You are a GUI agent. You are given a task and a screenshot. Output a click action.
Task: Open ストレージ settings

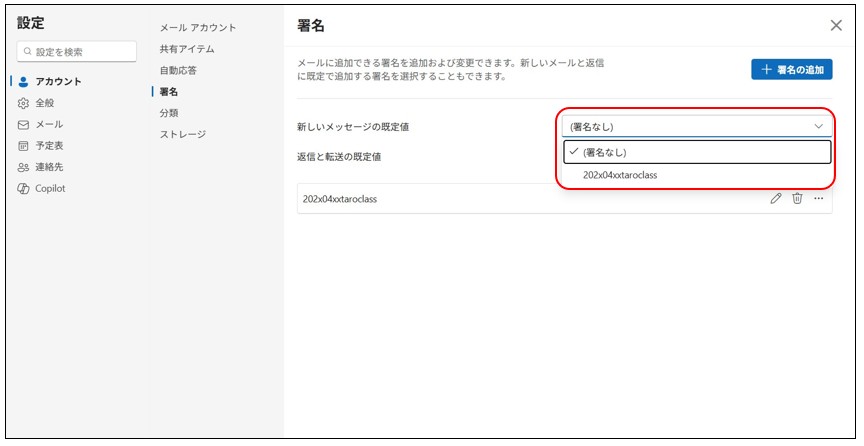[x=183, y=134]
